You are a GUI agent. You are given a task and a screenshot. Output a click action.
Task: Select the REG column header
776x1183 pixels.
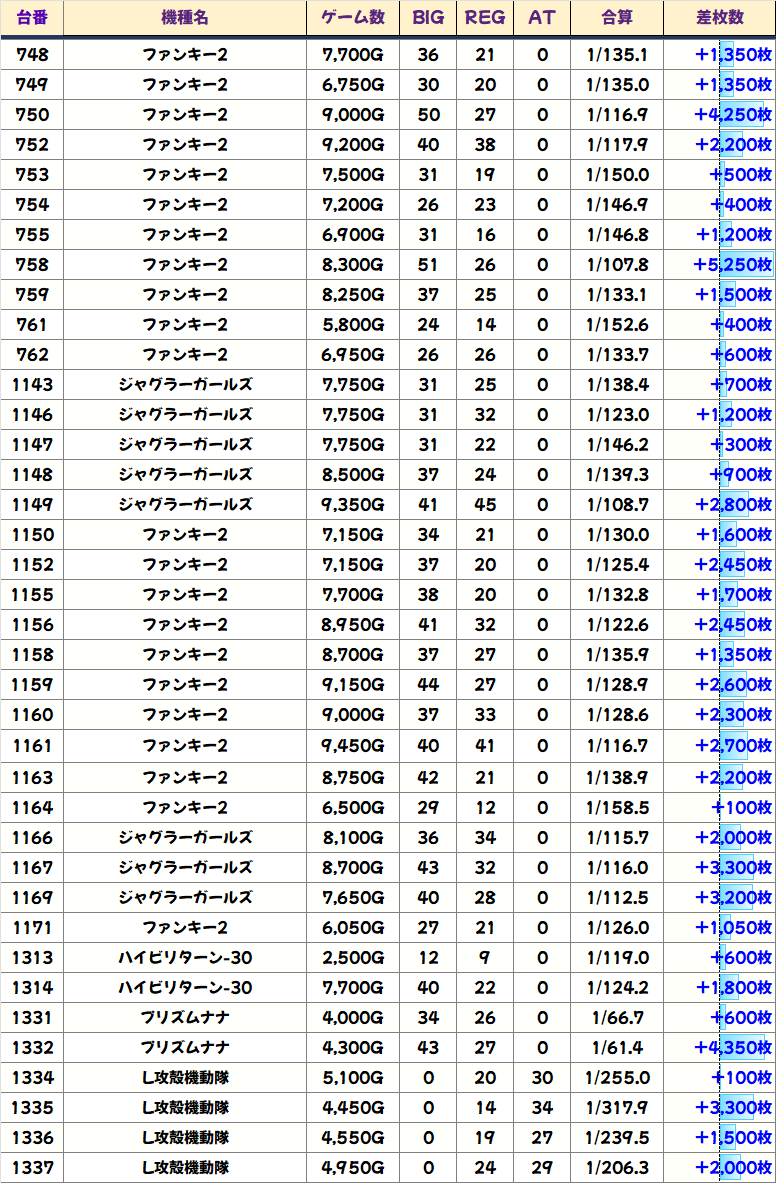(485, 18)
